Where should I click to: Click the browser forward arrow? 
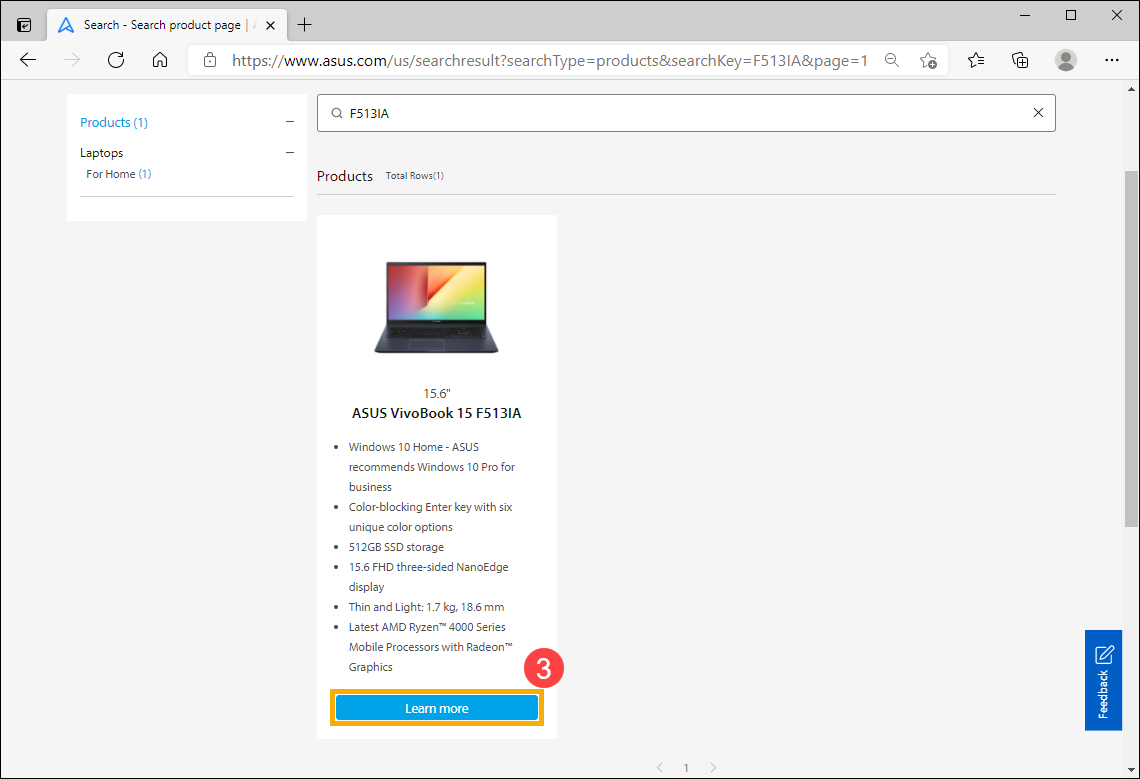click(x=72, y=60)
